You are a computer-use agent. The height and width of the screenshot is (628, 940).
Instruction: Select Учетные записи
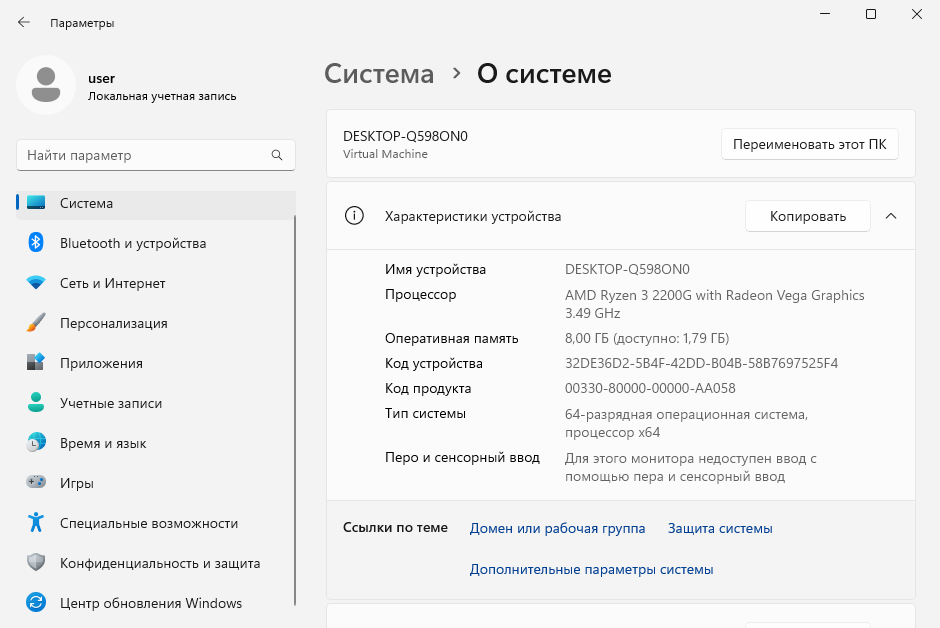156,403
